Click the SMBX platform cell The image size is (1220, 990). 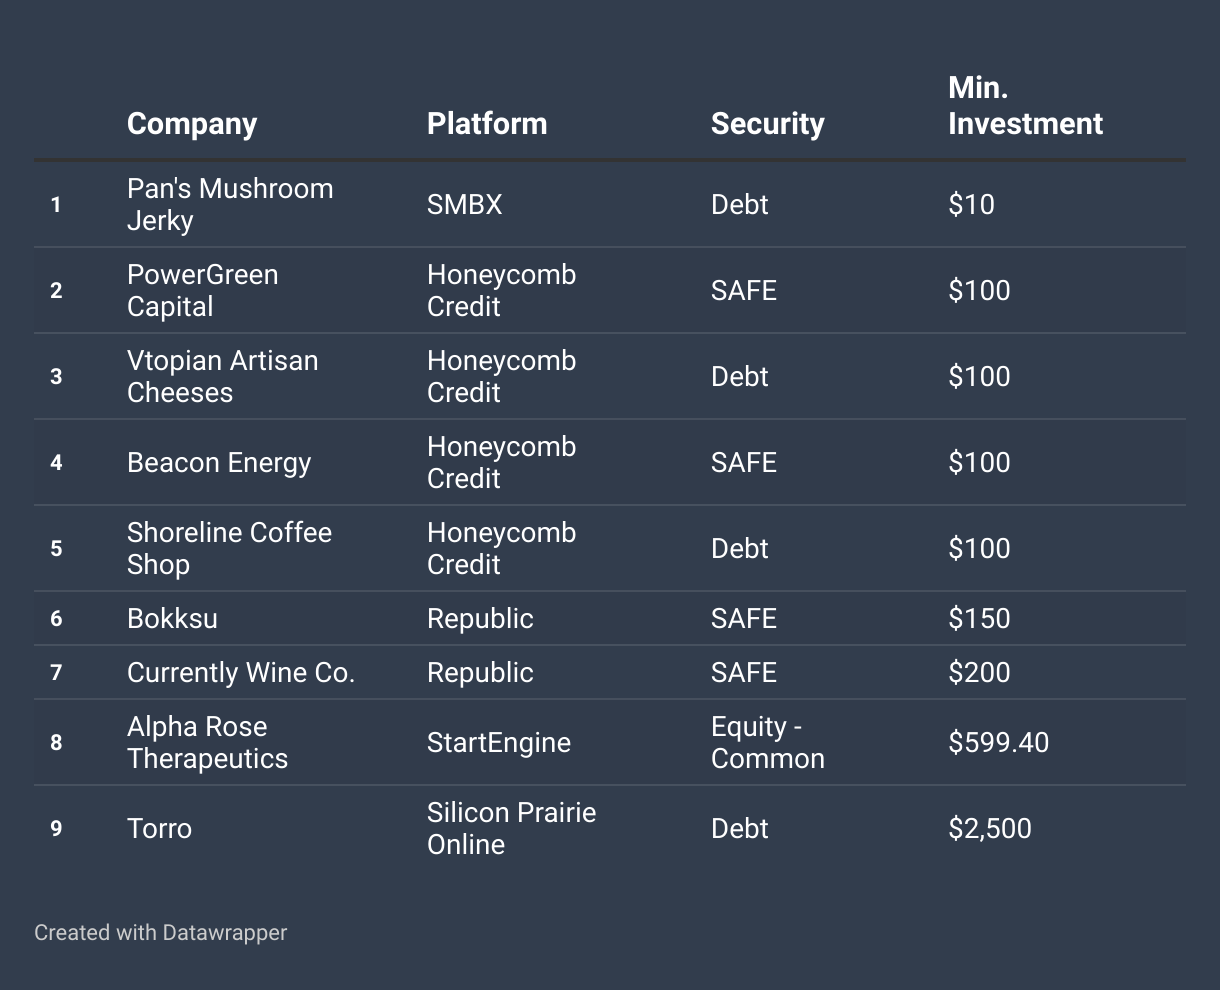464,204
